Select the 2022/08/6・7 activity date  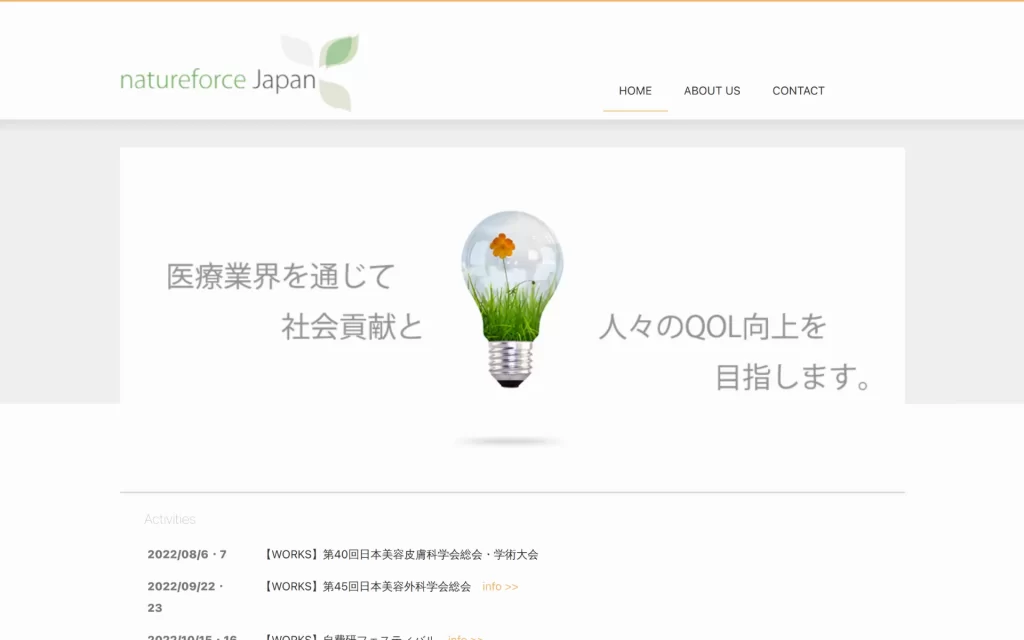click(x=187, y=554)
